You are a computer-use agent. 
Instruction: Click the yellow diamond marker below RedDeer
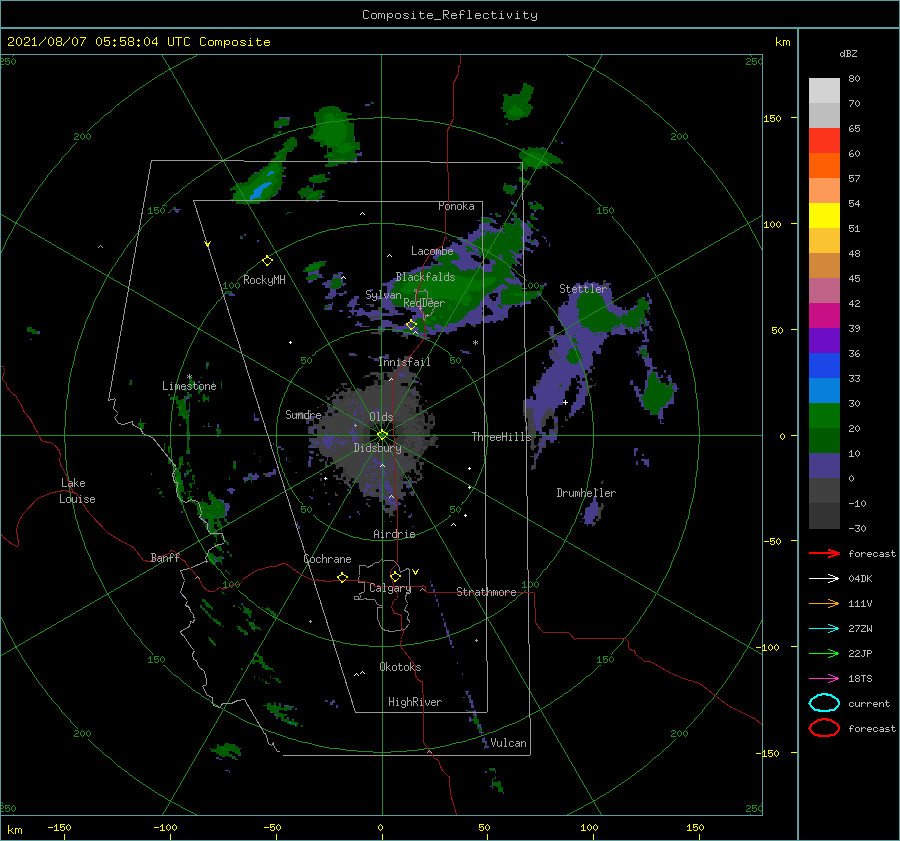pos(412,325)
